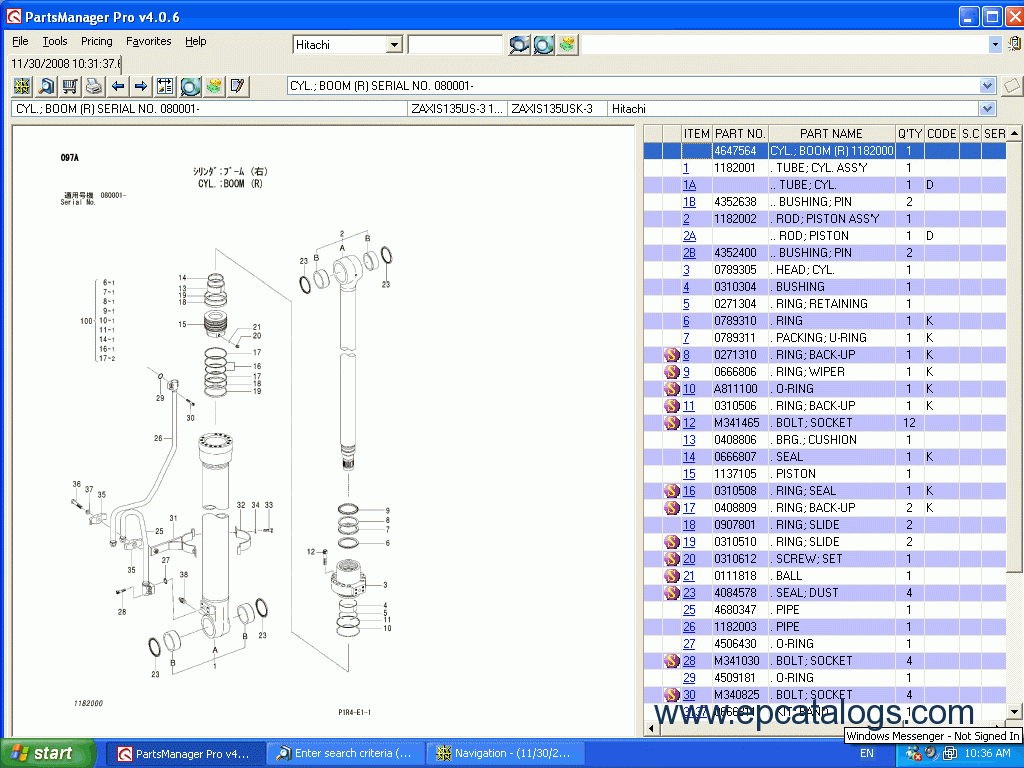Click the PartsManager Pro taskbar button
Image resolution: width=1024 pixels, height=768 pixels.
pos(185,753)
